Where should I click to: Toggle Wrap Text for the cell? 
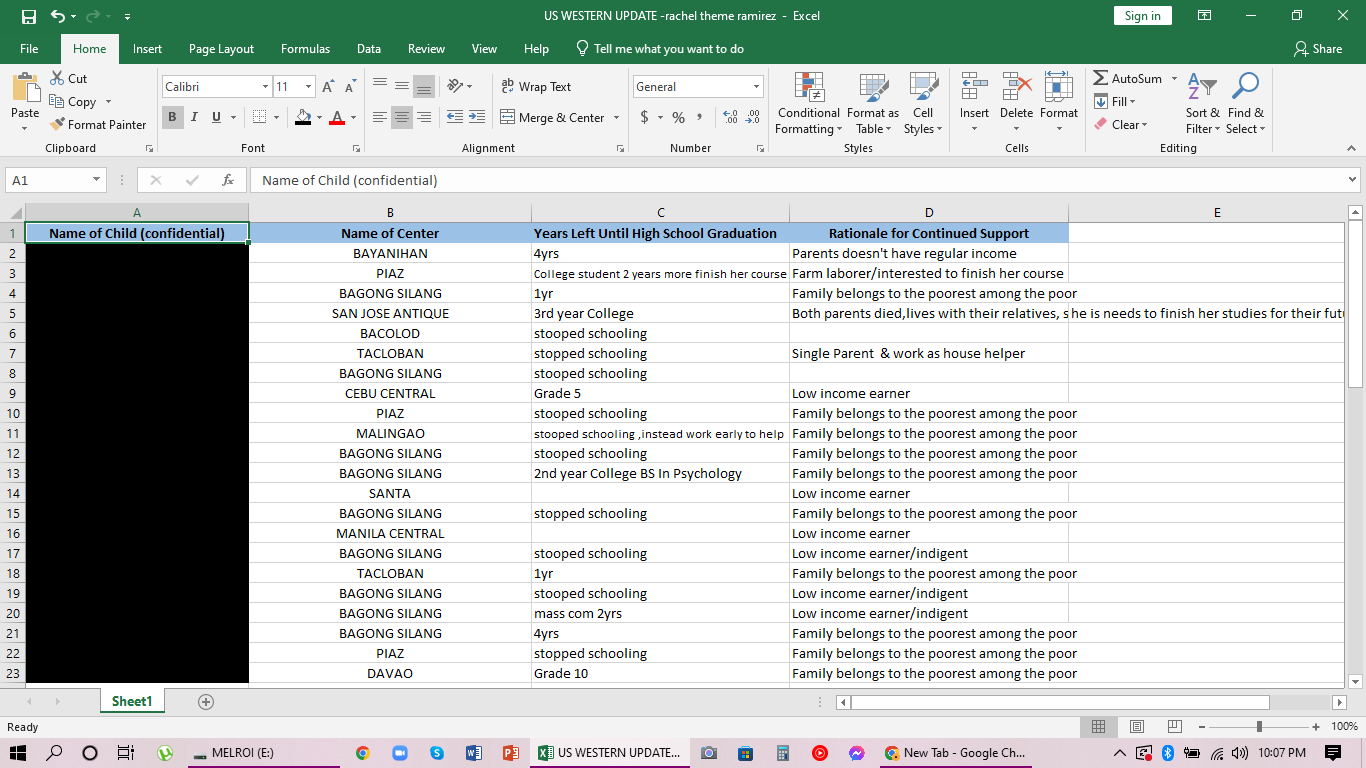pos(536,87)
